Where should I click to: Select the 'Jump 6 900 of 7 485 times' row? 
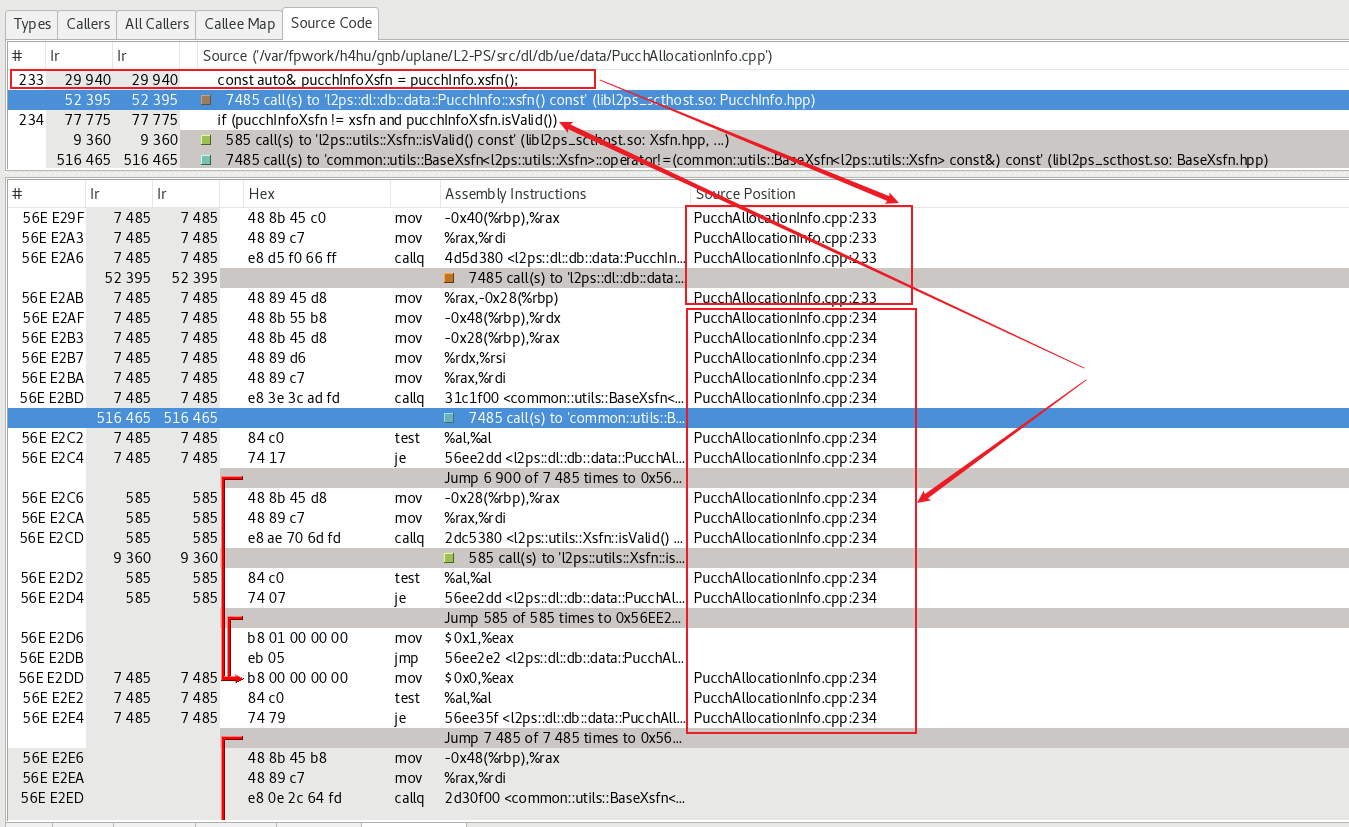(563, 478)
